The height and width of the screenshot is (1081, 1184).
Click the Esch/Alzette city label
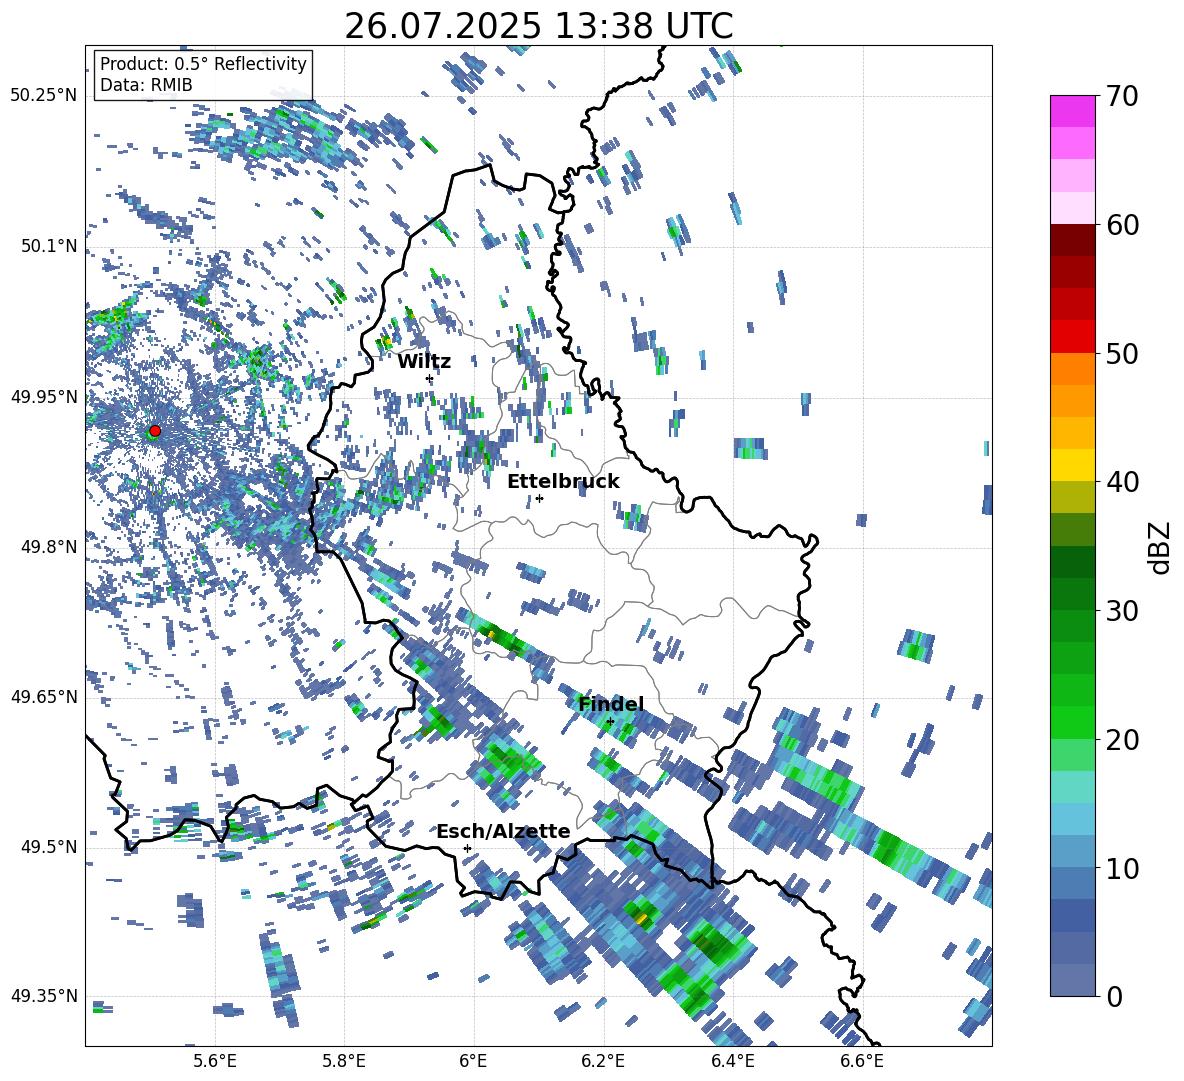[503, 832]
